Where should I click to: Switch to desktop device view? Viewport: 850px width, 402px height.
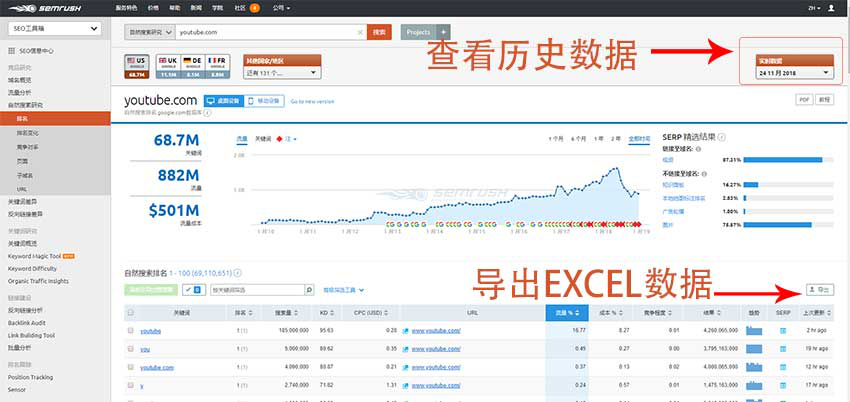224,101
